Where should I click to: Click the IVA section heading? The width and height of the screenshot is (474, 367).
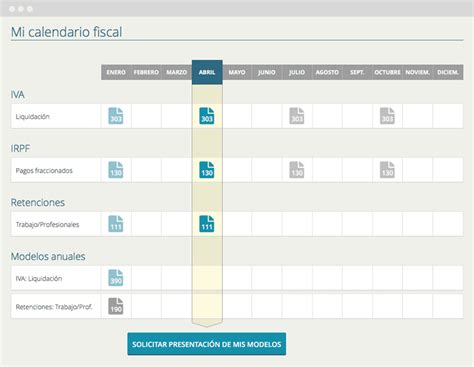coord(17,95)
